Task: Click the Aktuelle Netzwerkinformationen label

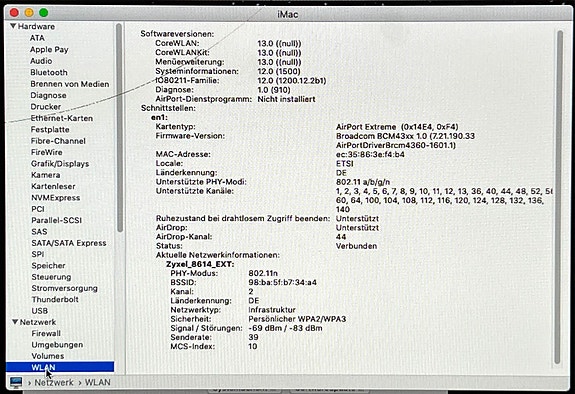Action: 217,255
